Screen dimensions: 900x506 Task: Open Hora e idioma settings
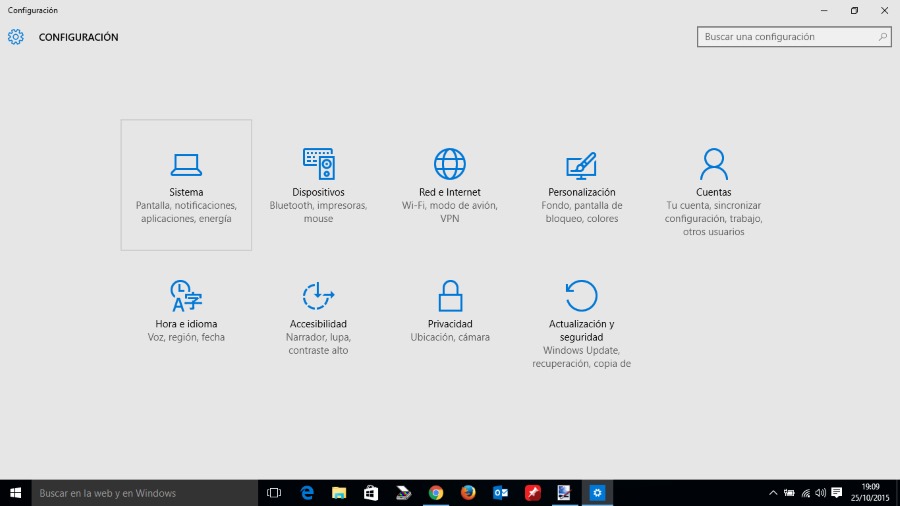(186, 317)
